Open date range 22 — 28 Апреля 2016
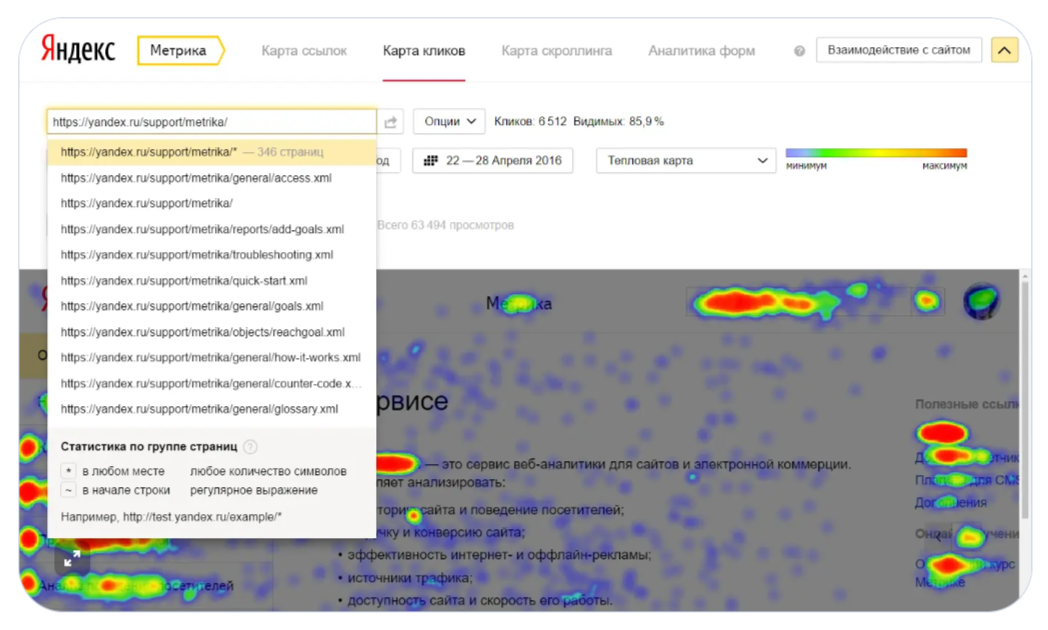The width and height of the screenshot is (1048, 630). pyautogui.click(x=493, y=160)
